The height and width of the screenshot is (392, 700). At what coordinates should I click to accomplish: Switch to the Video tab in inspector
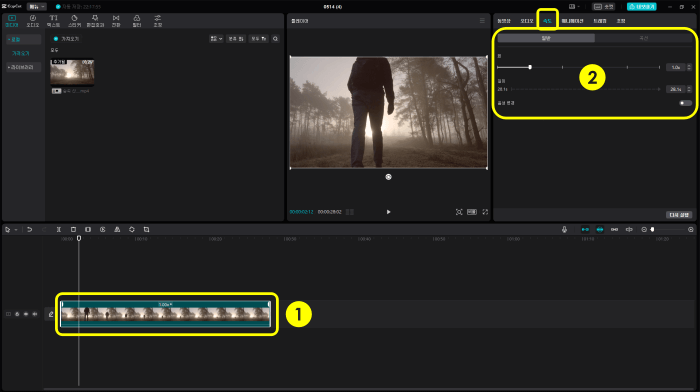pyautogui.click(x=504, y=21)
